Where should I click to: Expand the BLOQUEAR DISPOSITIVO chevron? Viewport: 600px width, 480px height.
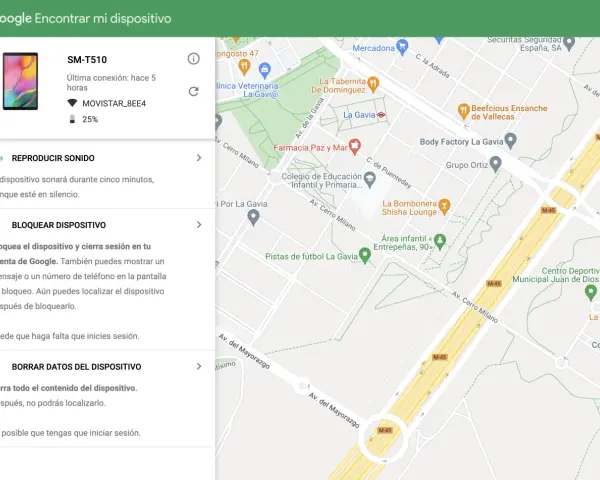[x=199, y=225]
